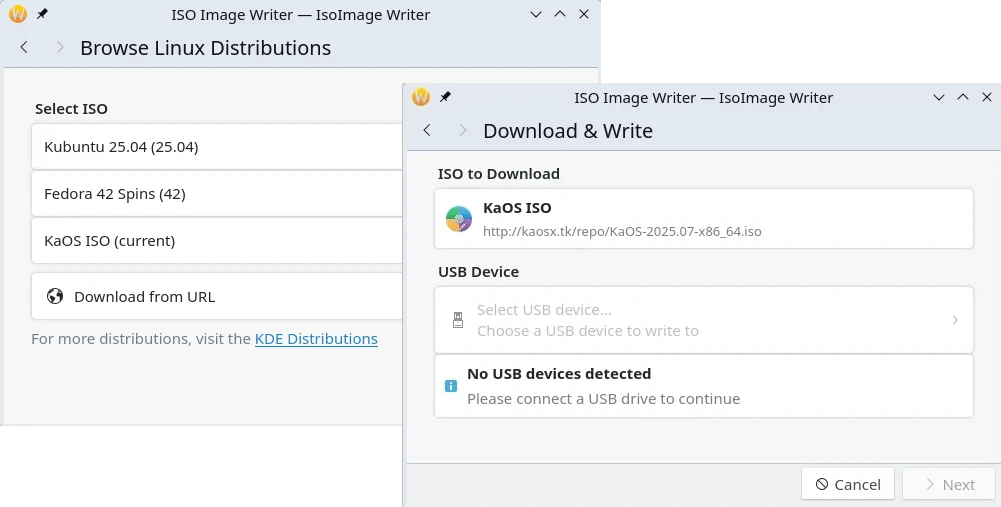This screenshot has width=1001, height=507.
Task: Click the app icon in back window titlebar
Action: 17,15
